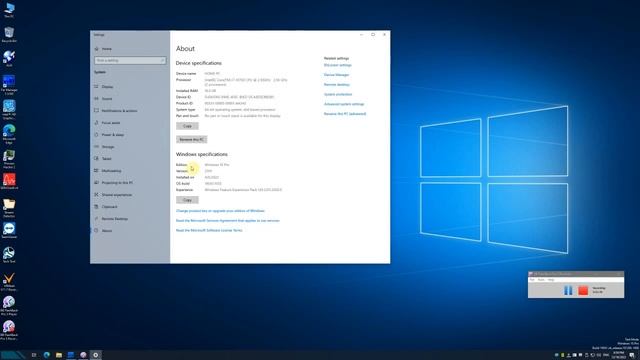640x360 pixels.
Task: Stop the screen recording with red button
Action: [x=583, y=290]
